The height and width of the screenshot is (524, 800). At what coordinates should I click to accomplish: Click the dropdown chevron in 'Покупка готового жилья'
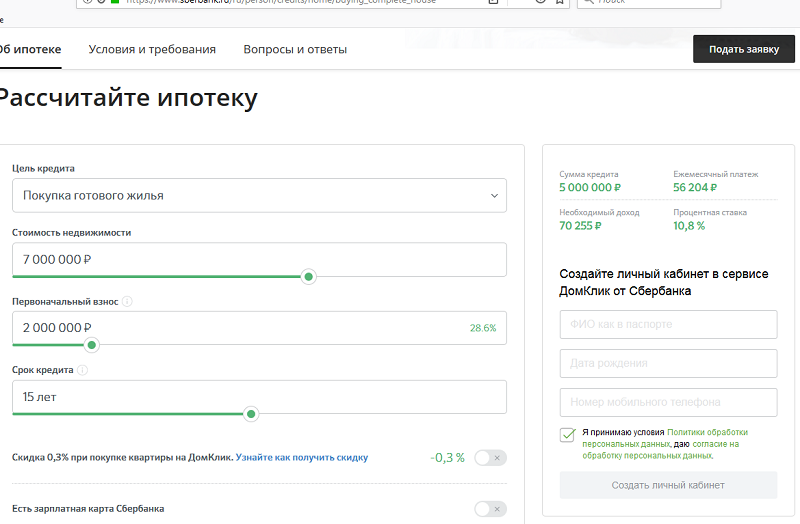coord(494,196)
